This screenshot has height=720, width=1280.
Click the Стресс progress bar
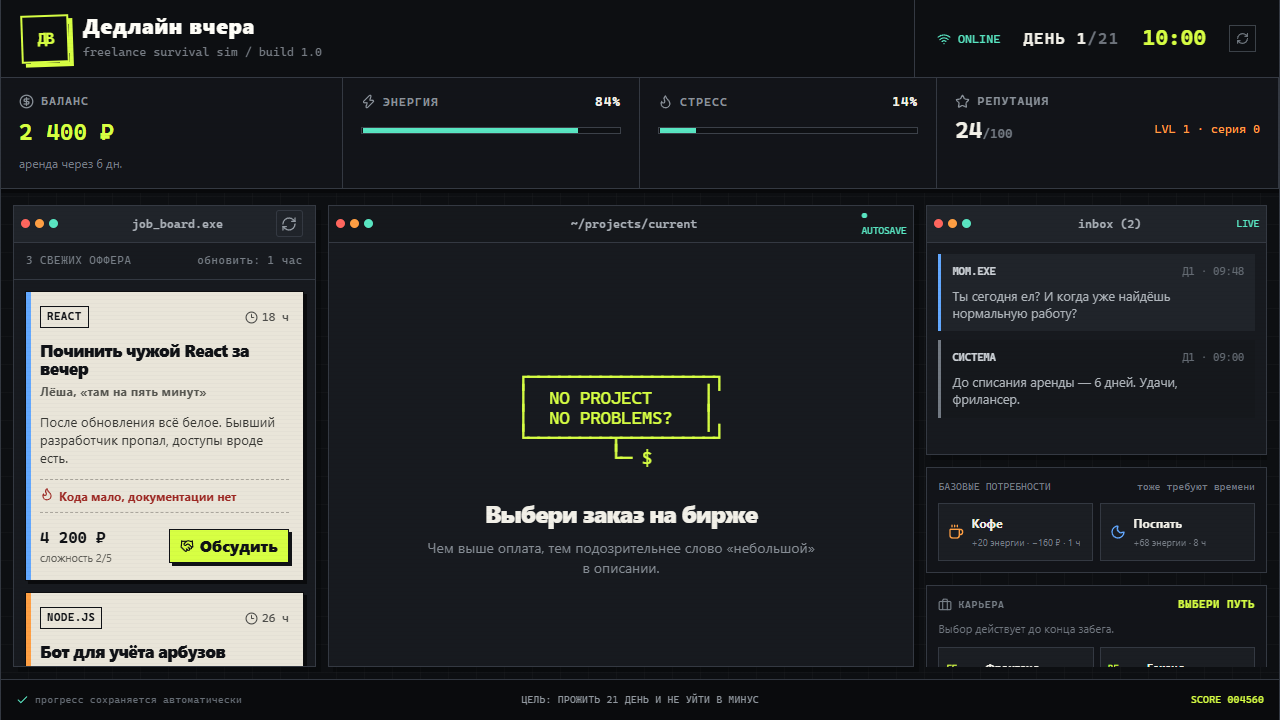[x=788, y=130]
